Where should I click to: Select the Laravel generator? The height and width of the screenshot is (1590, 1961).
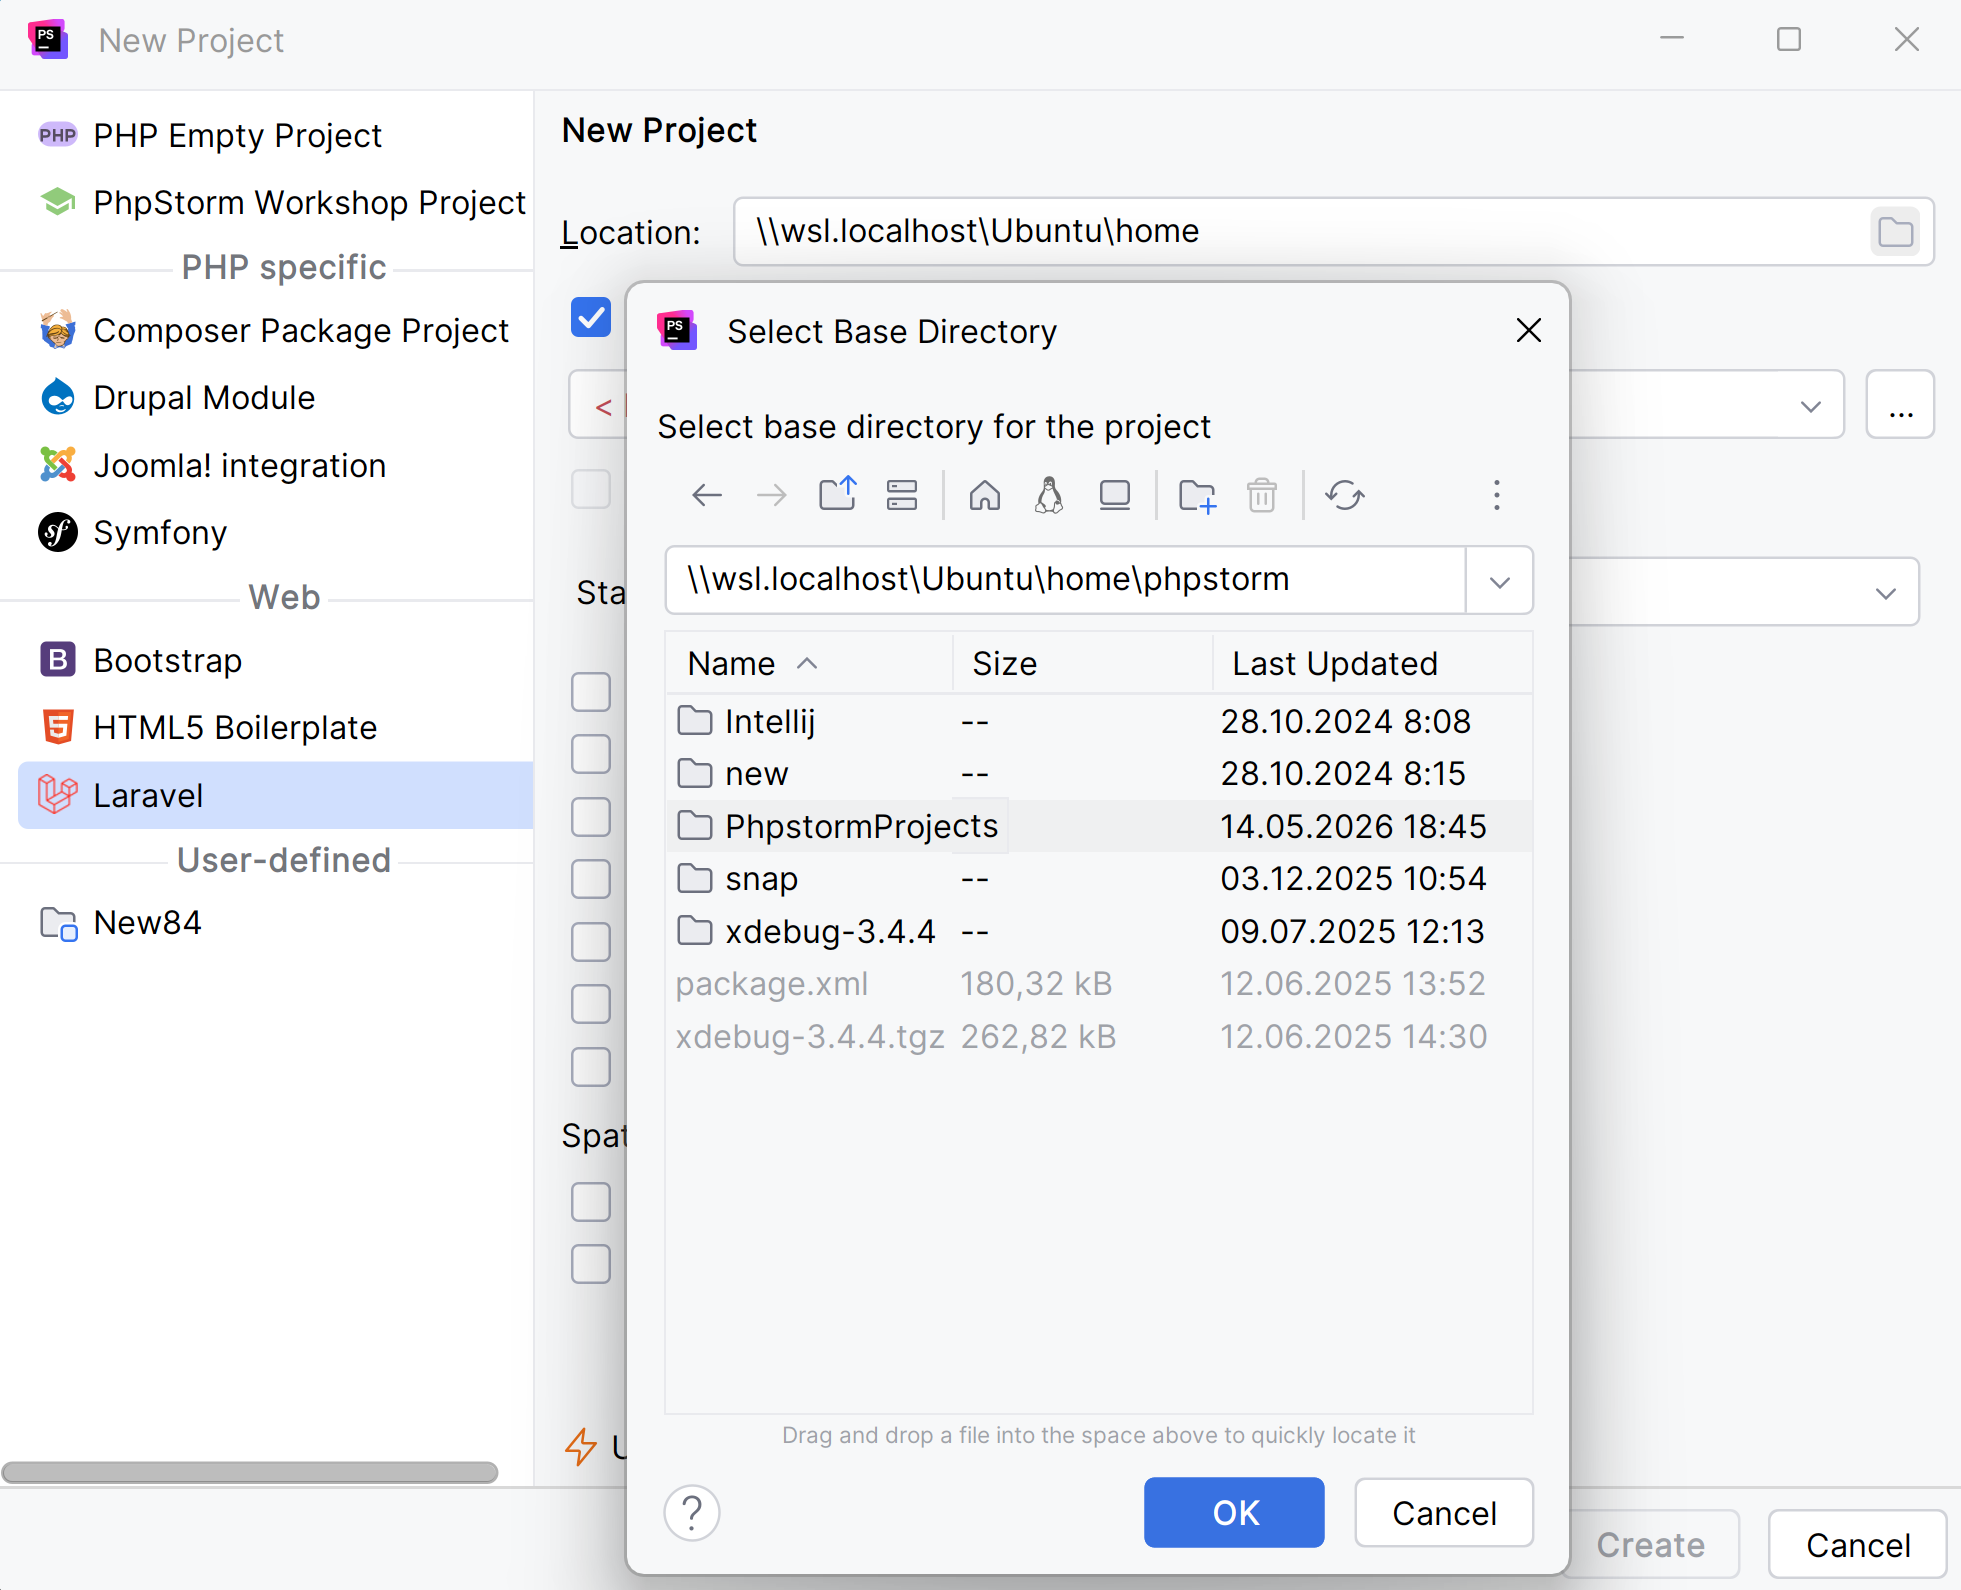275,795
